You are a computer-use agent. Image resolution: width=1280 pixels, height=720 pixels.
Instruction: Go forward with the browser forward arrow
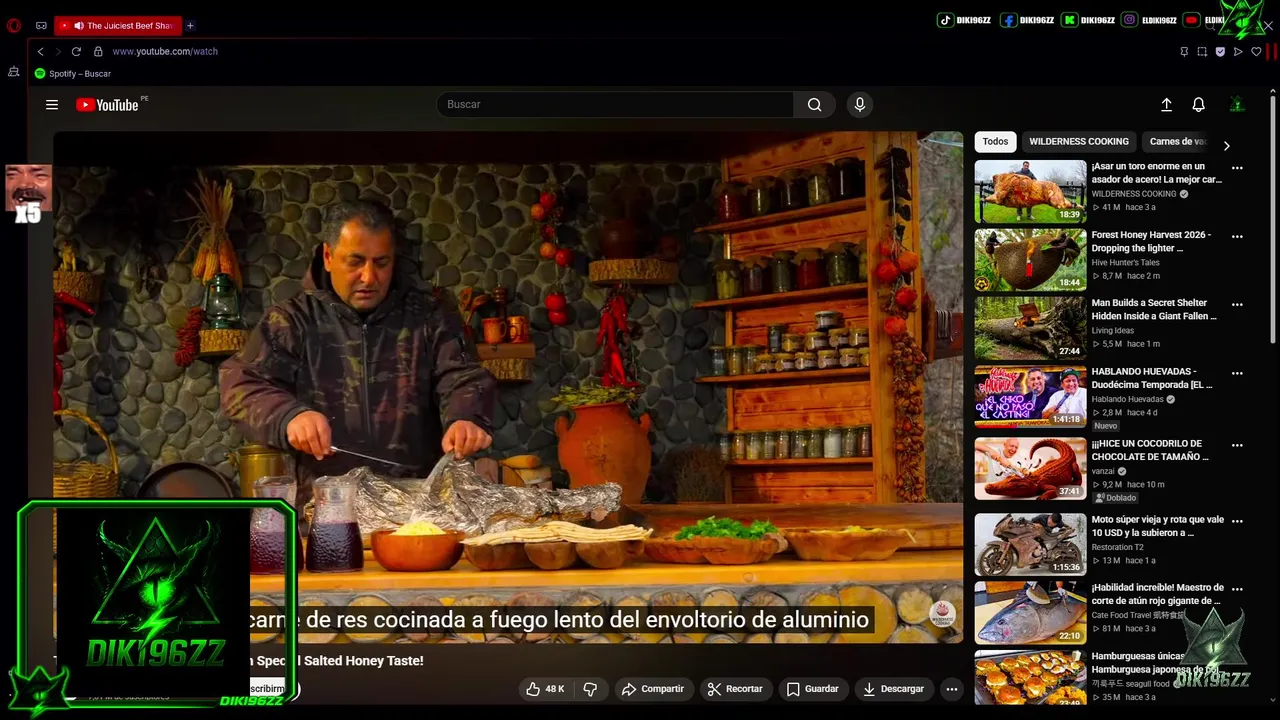58,51
